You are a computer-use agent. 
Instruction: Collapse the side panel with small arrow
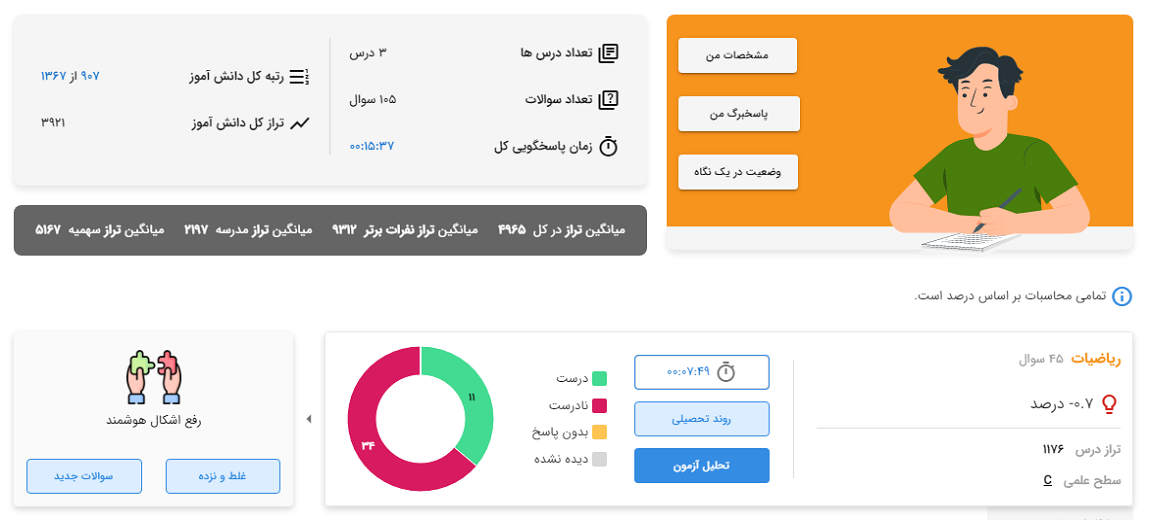click(x=309, y=419)
